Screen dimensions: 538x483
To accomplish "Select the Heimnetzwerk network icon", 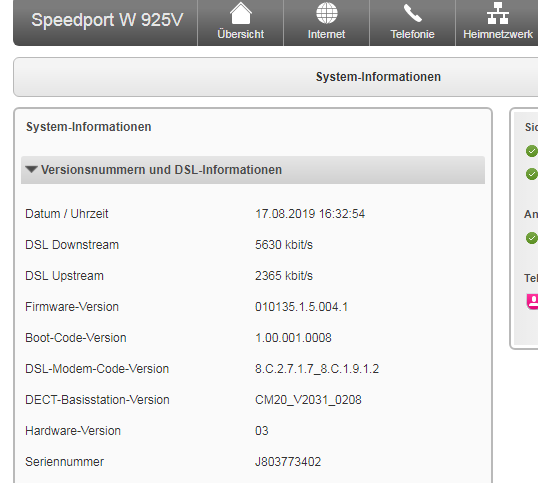I will pos(498,13).
